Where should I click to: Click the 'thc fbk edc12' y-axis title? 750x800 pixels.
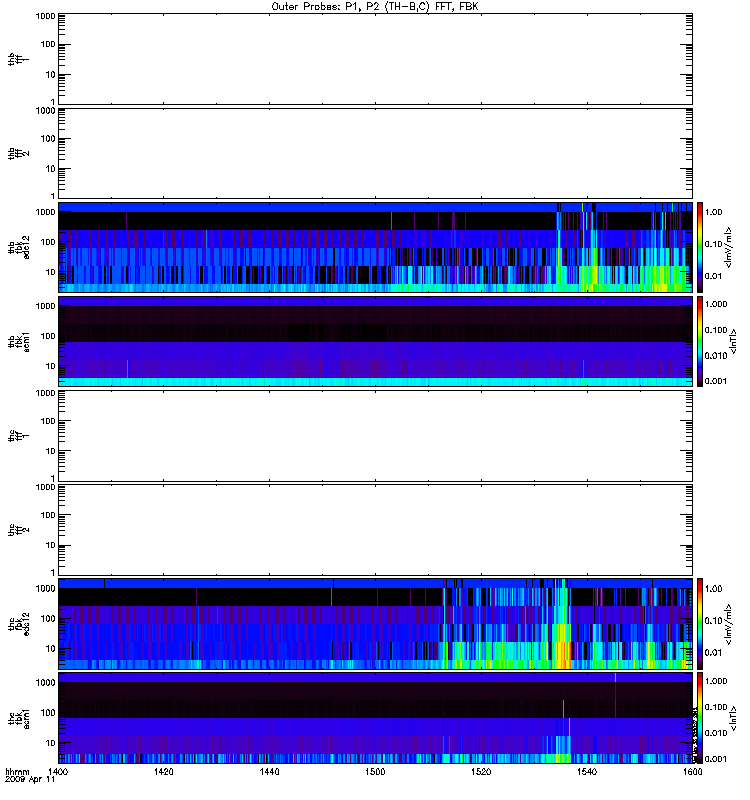coord(18,624)
